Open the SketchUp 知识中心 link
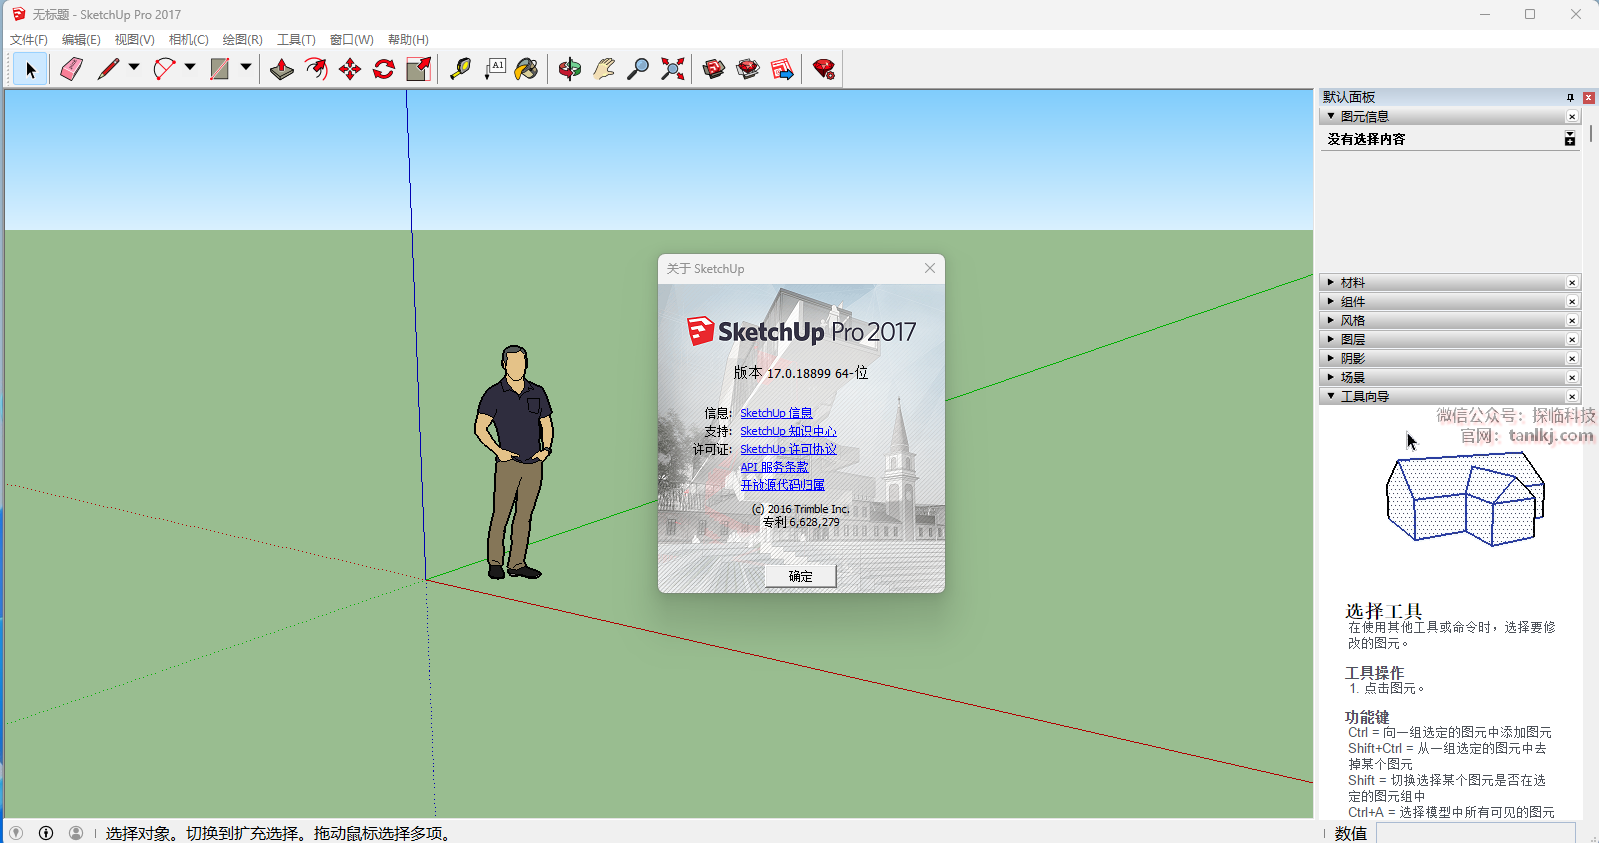1599x843 pixels. pos(788,431)
